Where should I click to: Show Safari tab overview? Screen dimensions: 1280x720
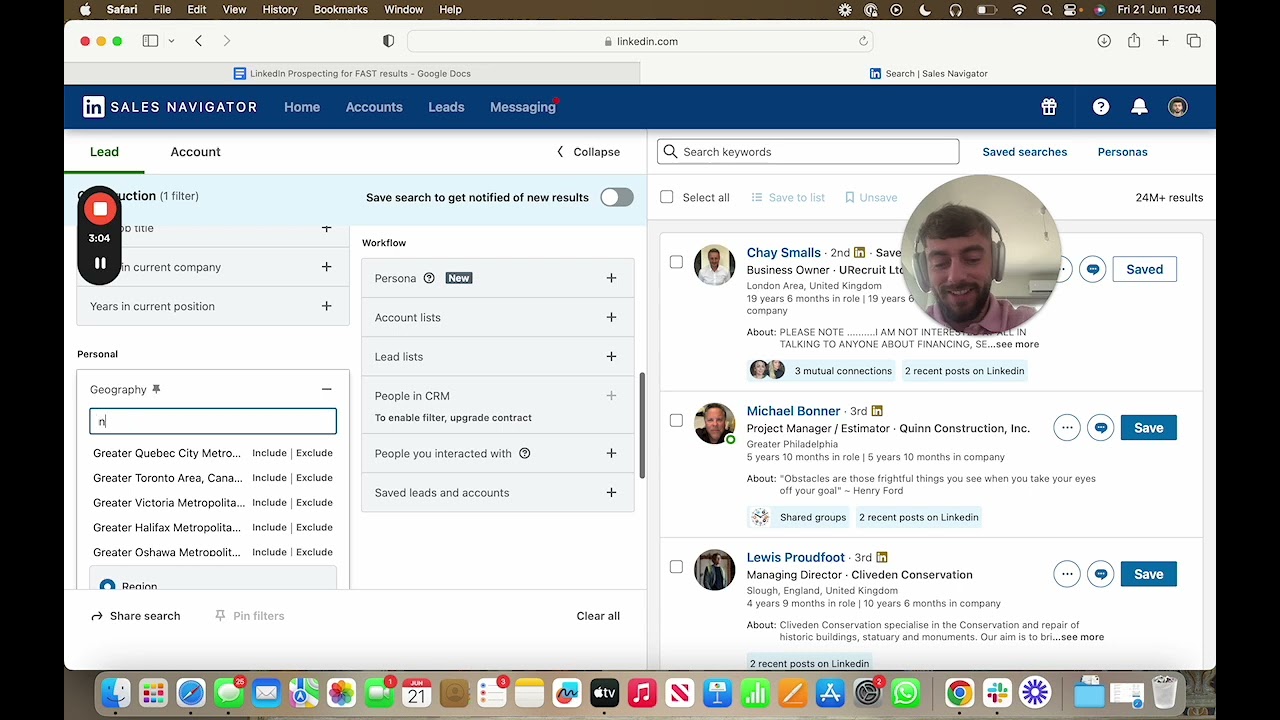point(1194,41)
